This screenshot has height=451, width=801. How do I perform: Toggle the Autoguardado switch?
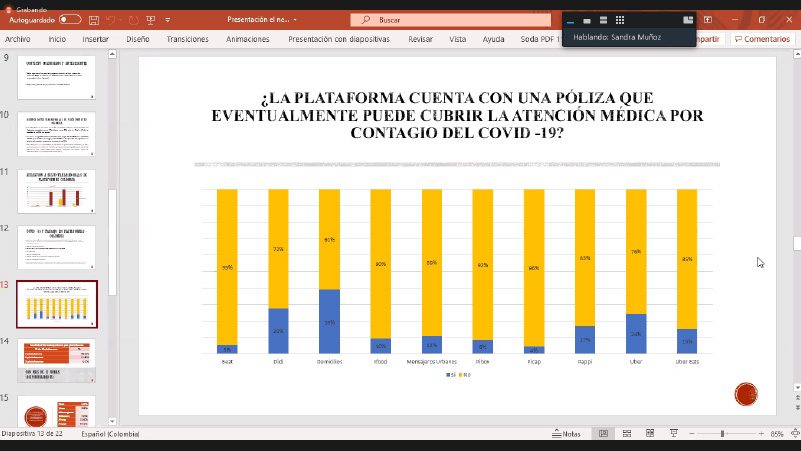coord(70,19)
